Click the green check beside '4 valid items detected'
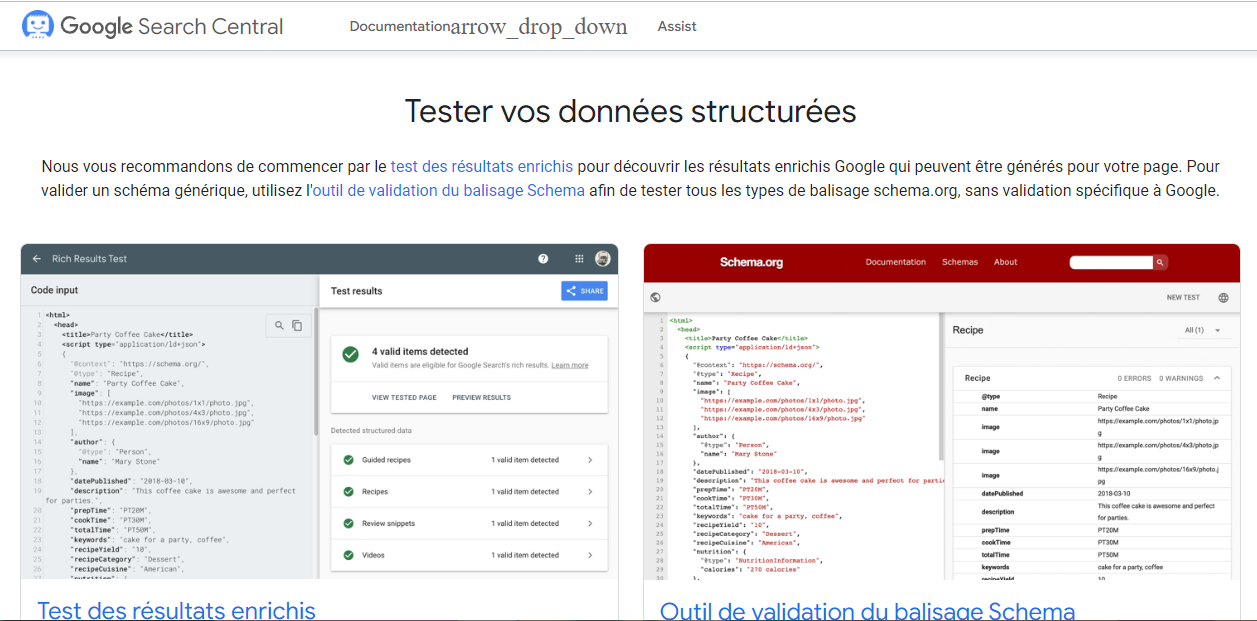This screenshot has height=621, width=1257. (350, 354)
